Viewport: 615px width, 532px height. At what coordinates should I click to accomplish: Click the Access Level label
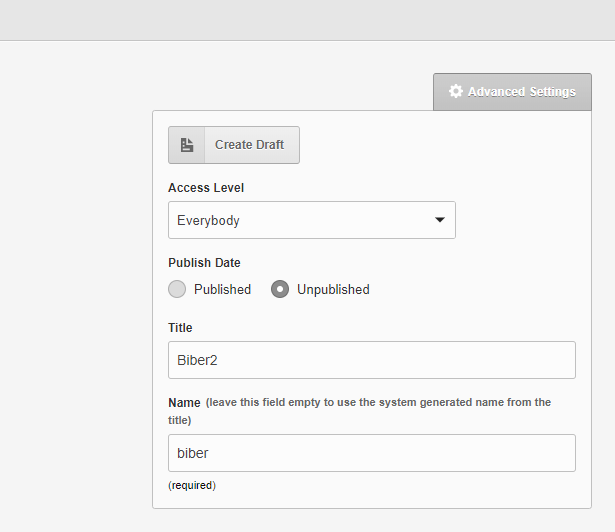pos(206,188)
